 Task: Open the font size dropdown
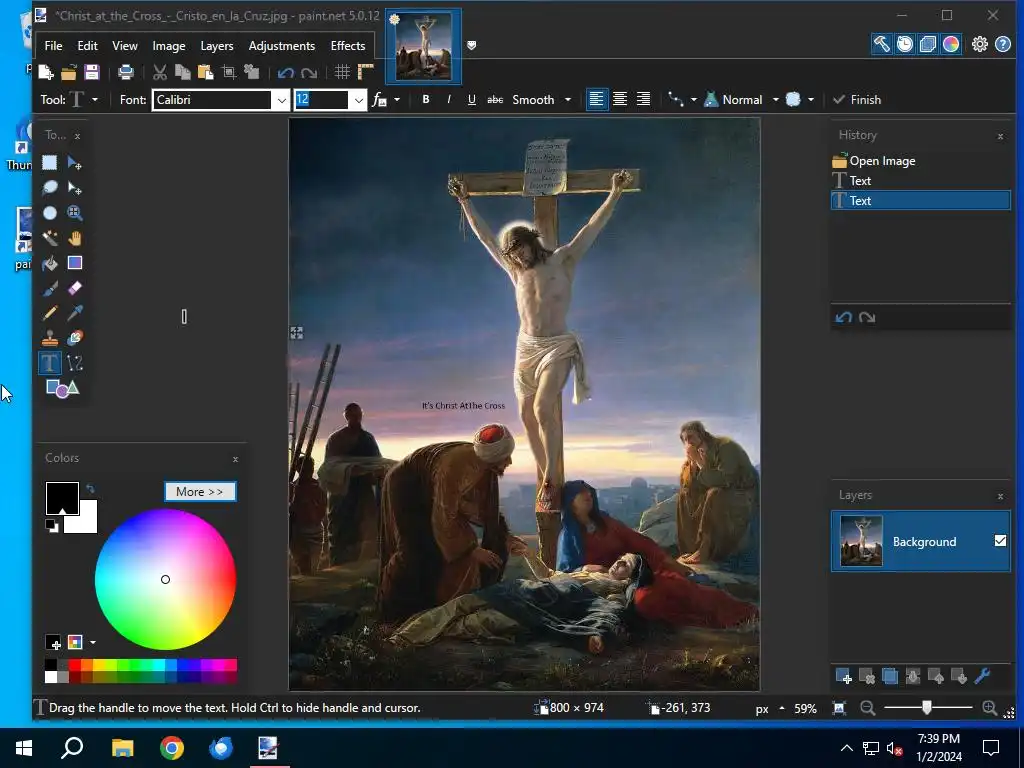(358, 100)
